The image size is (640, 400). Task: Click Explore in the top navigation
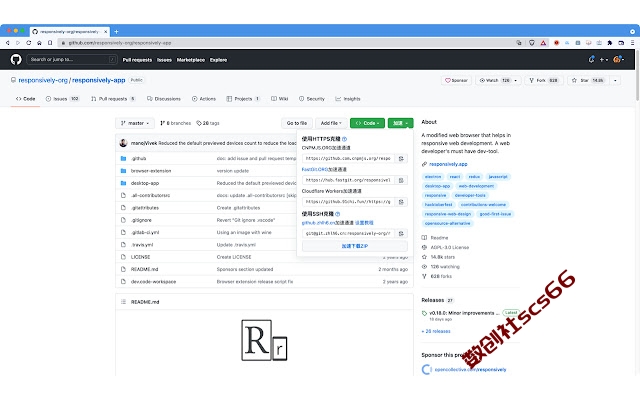point(218,60)
